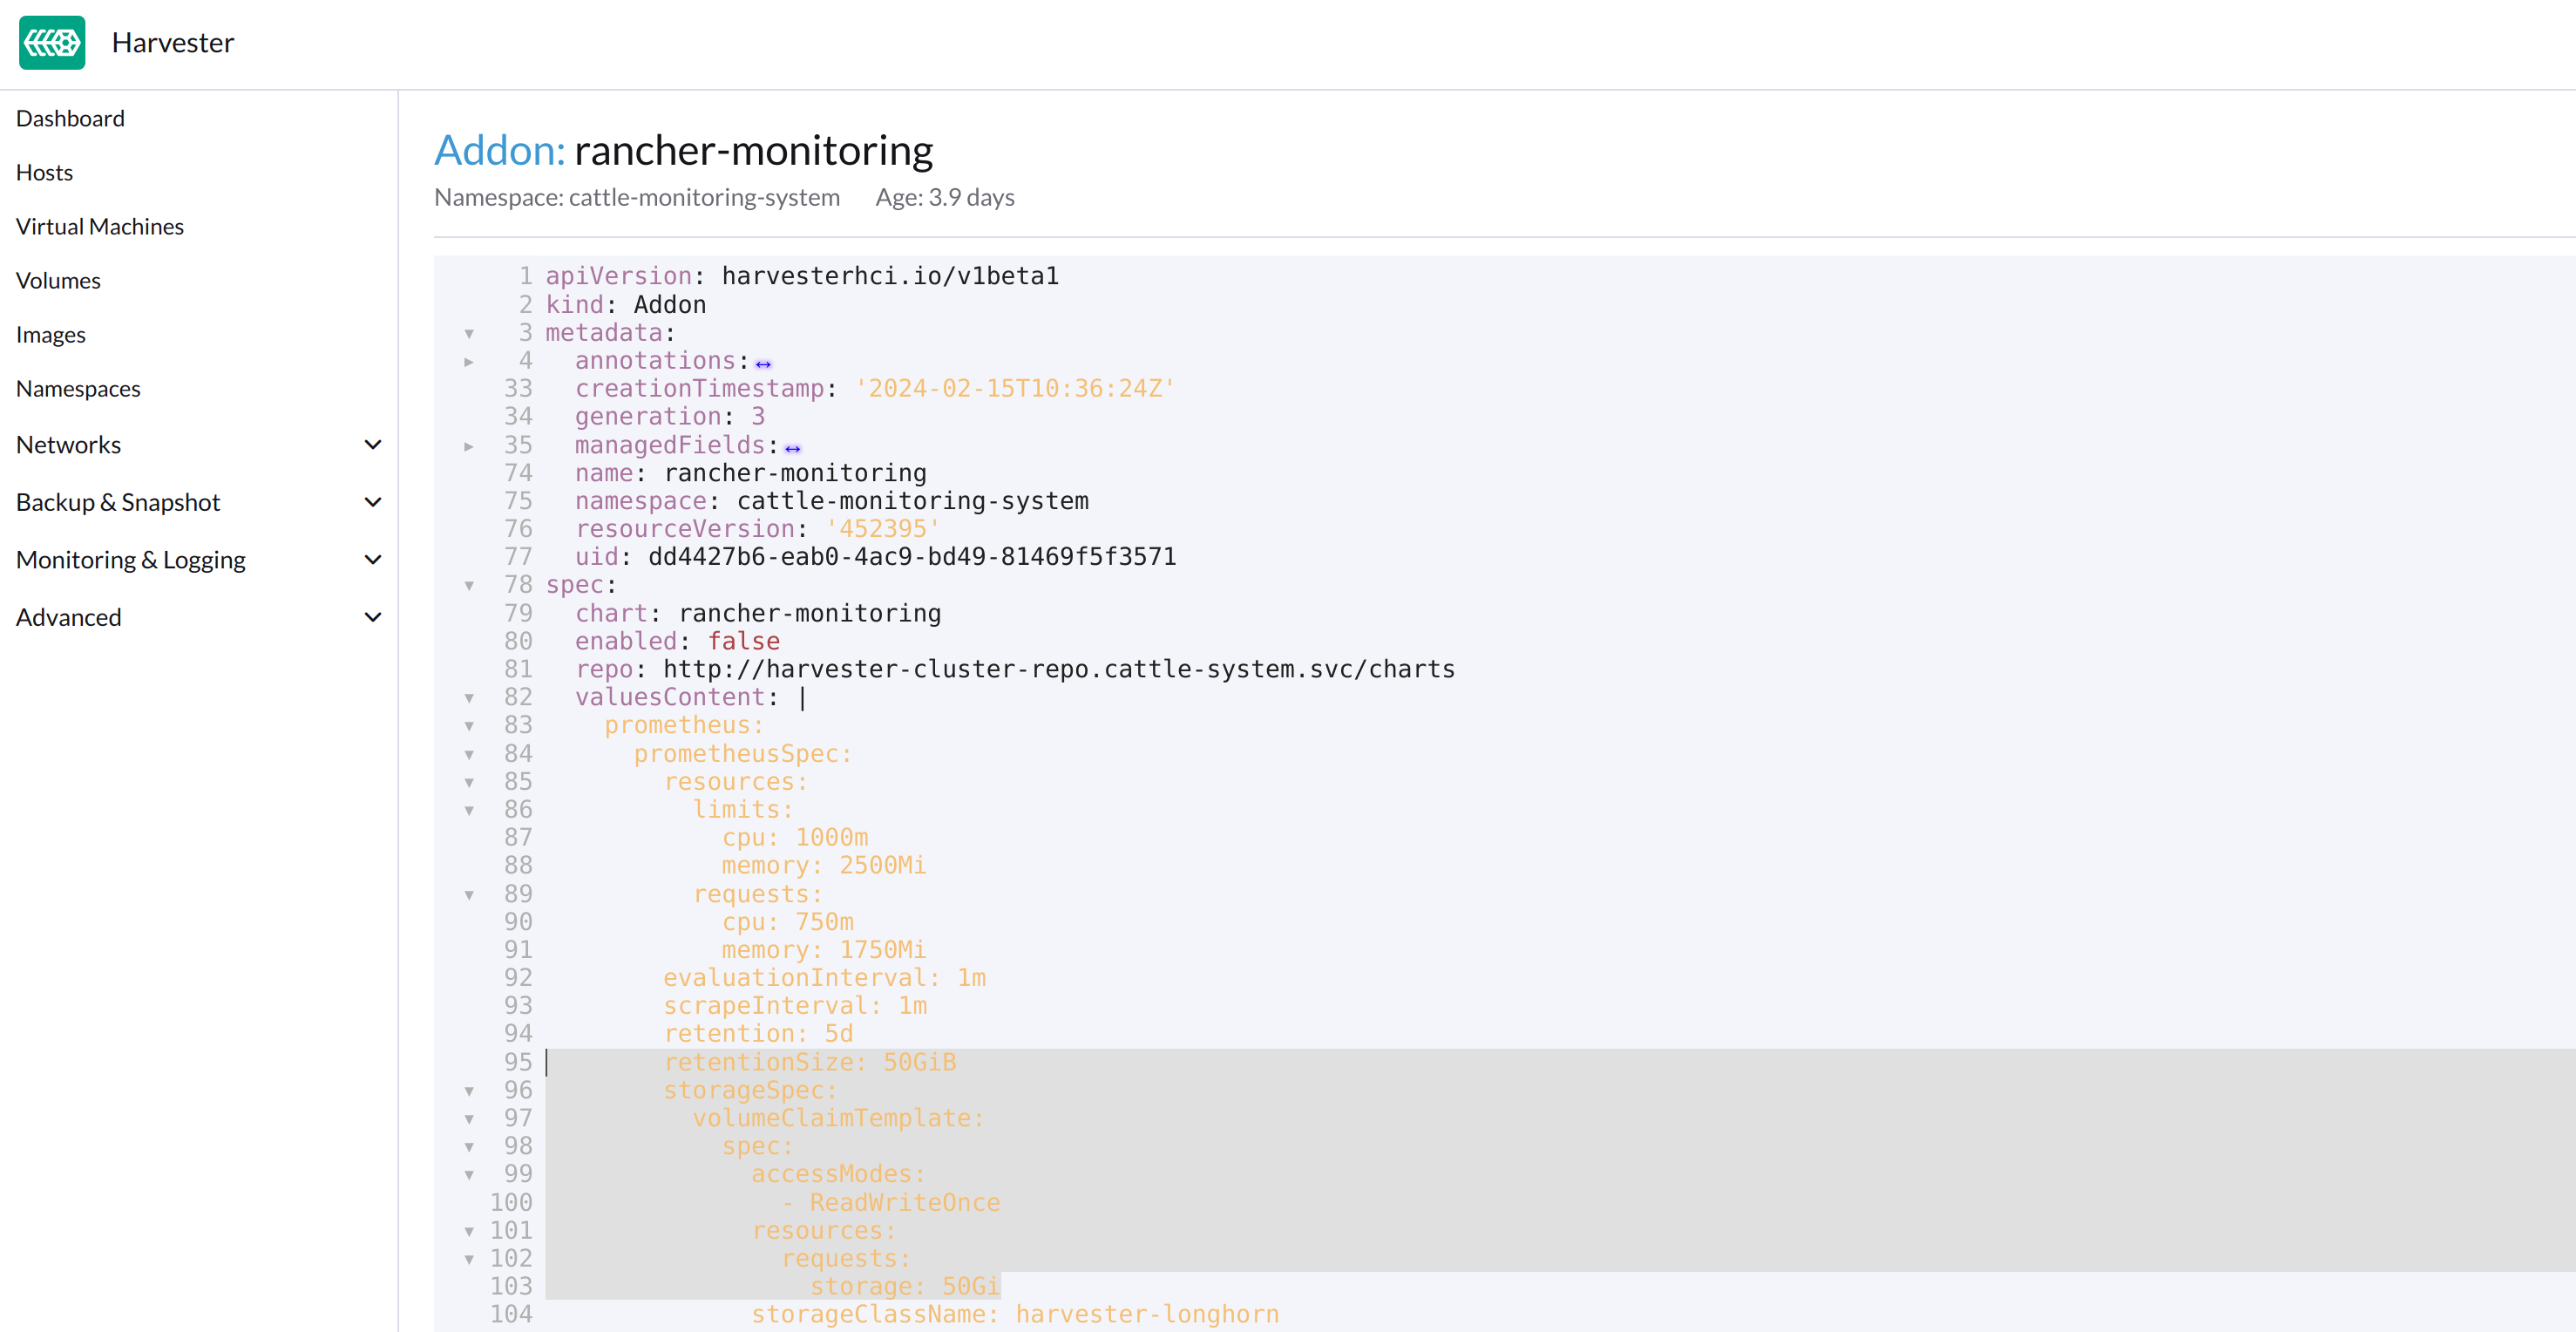Click 'generation: 3' line
Screen dimensions: 2576x1332
[x=670, y=417]
